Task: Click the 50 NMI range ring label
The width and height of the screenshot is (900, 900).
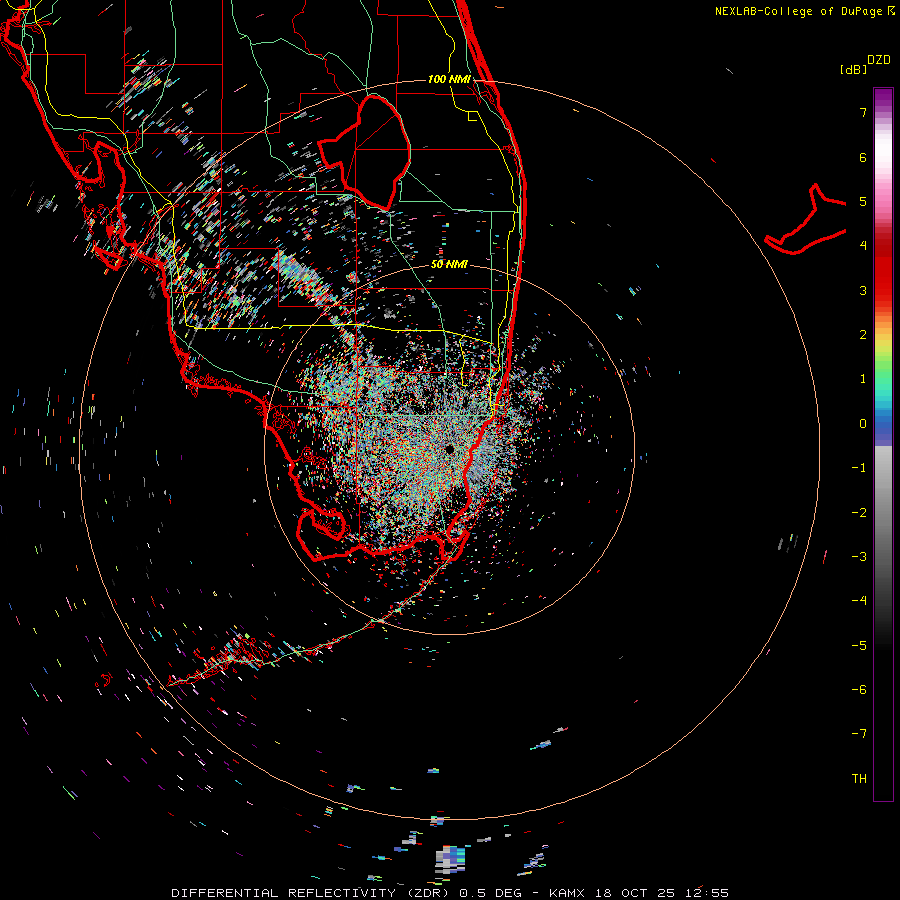Action: pyautogui.click(x=449, y=264)
